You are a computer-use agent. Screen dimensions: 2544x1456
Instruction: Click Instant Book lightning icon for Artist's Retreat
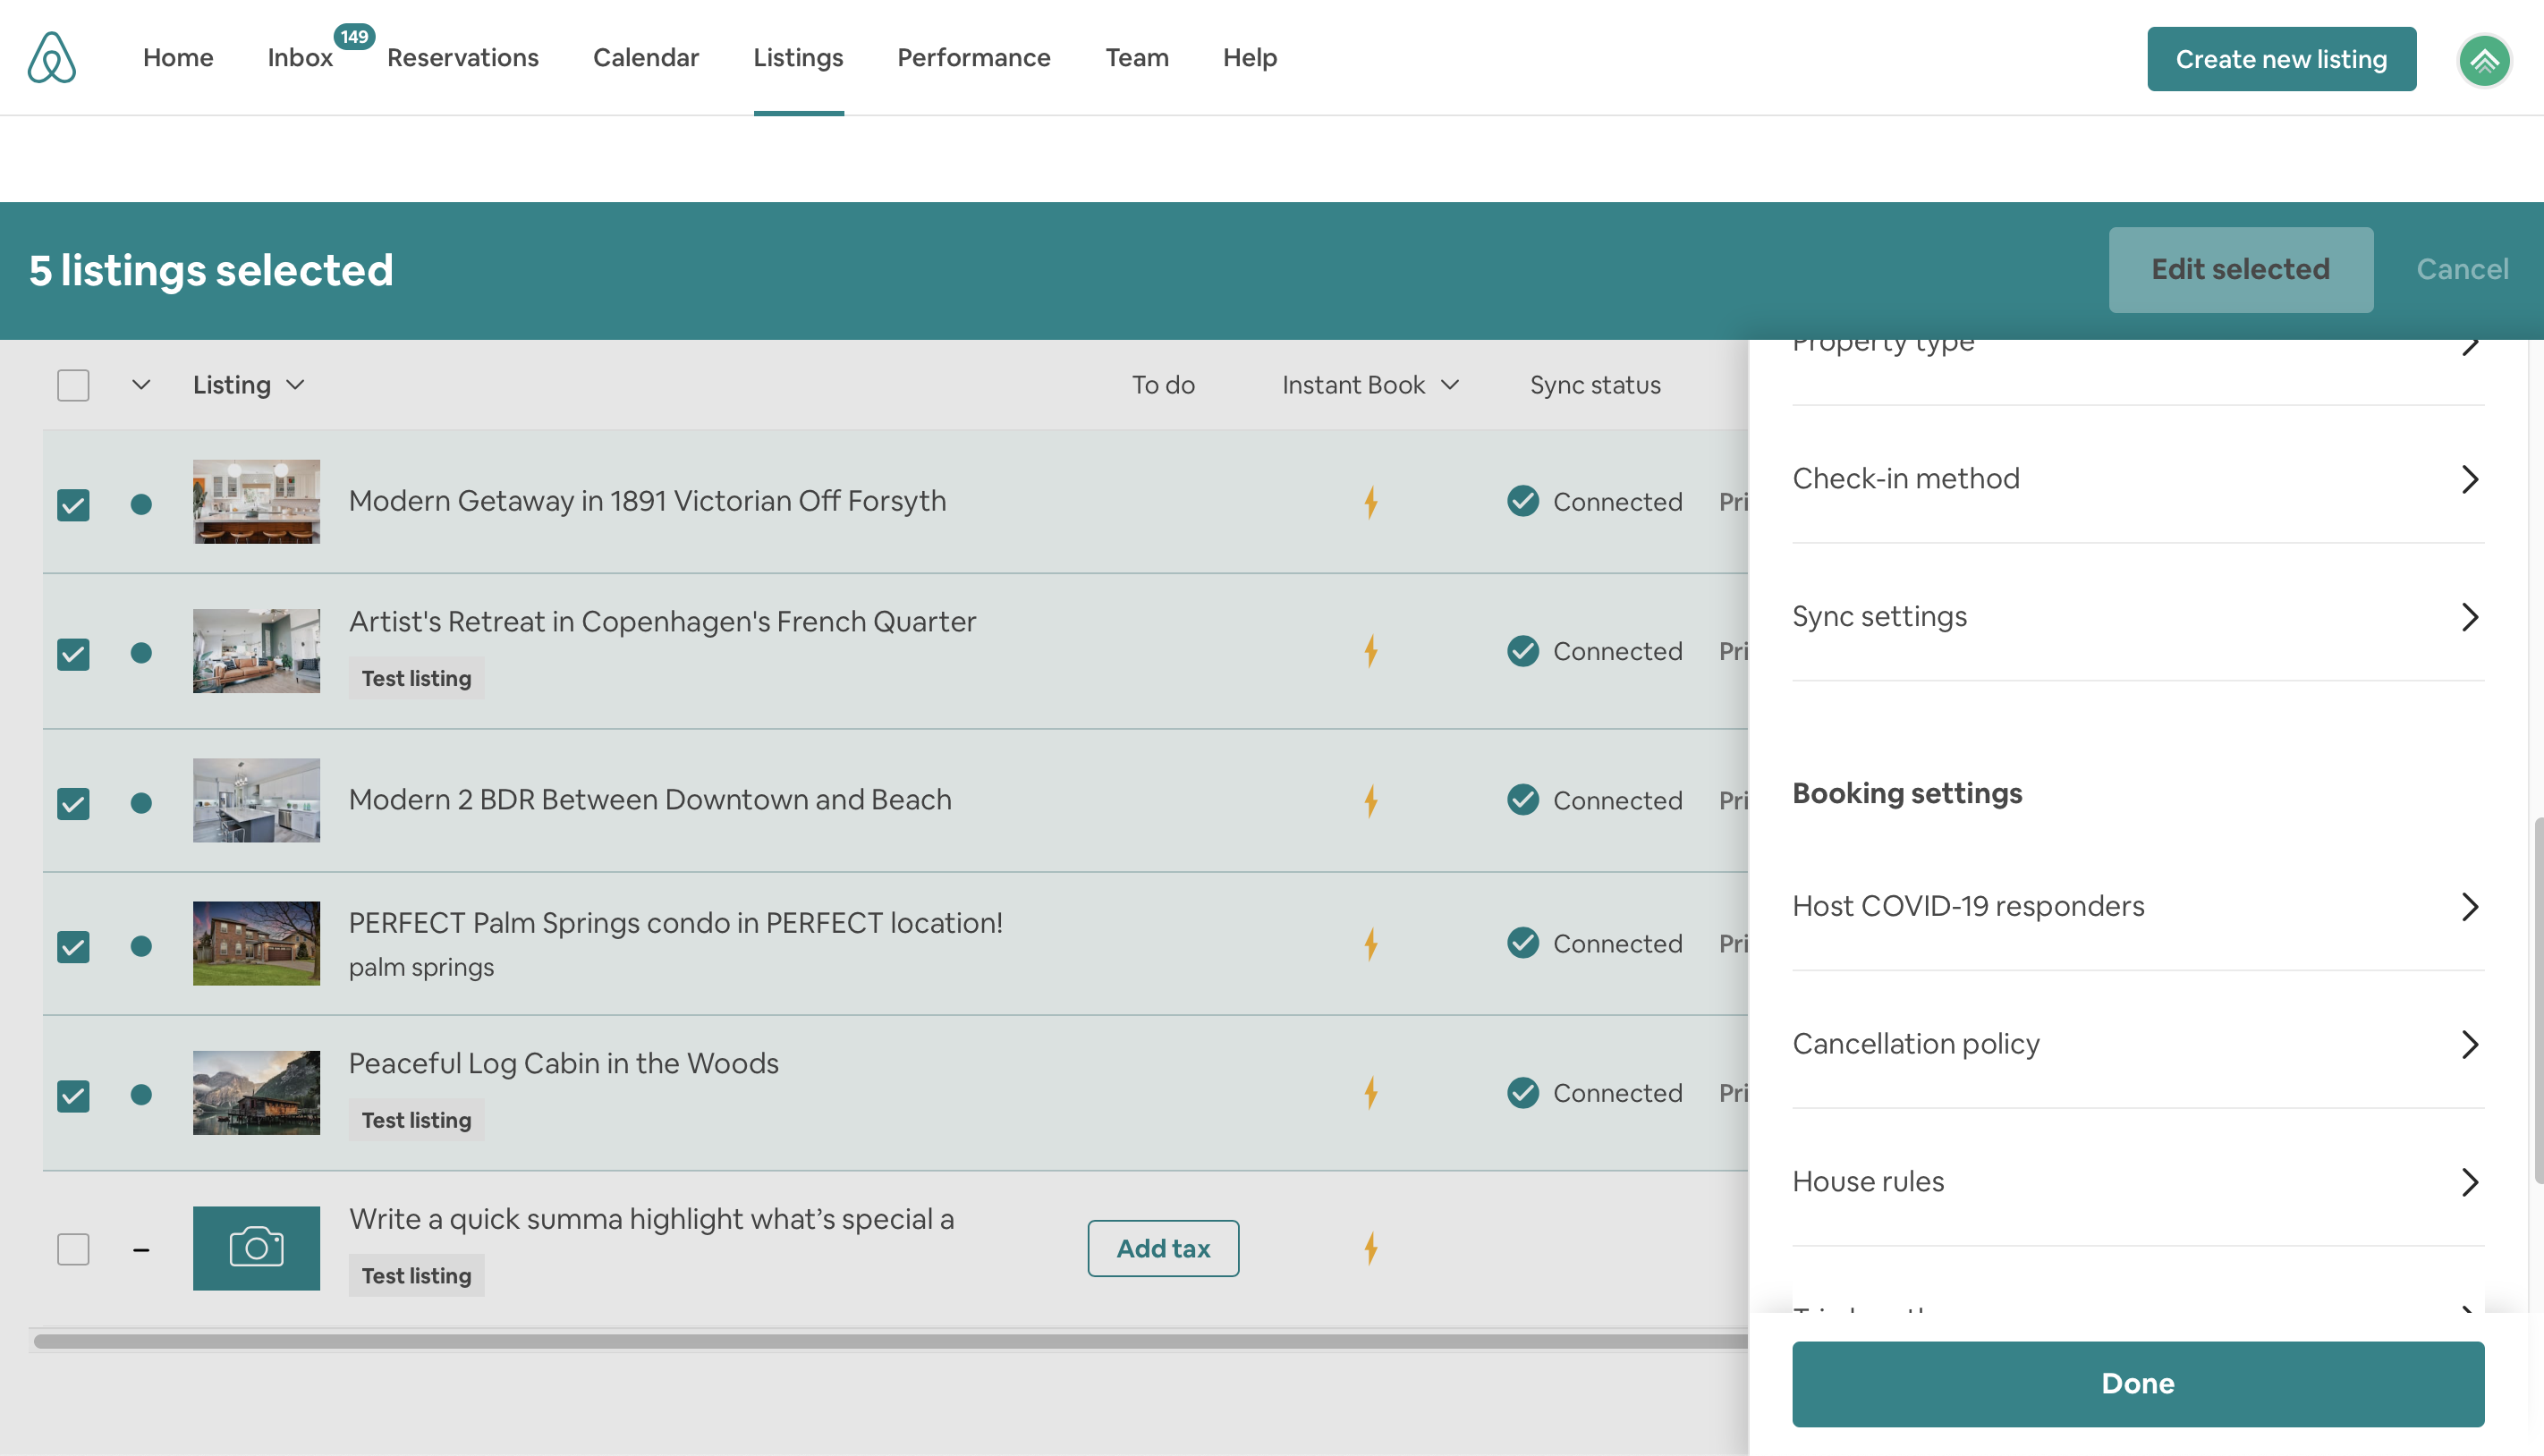click(1371, 651)
